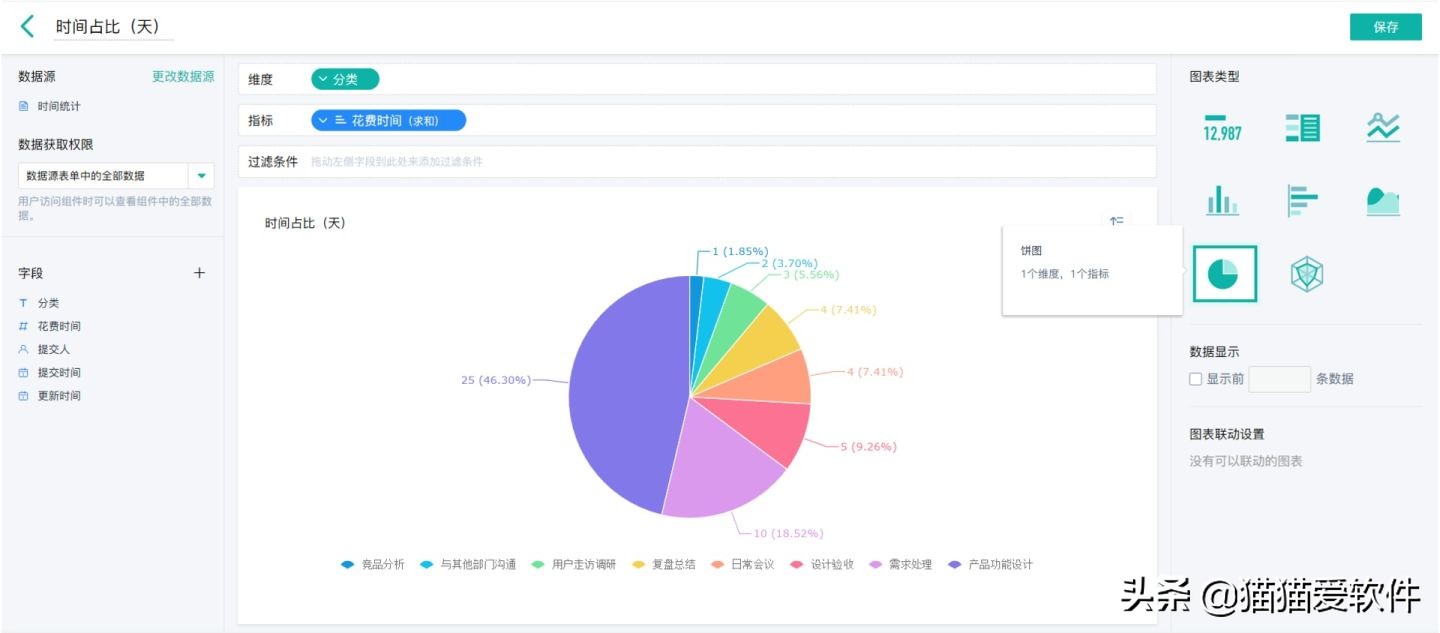Open the 数据源表单中的全部数据 dropdown
The height and width of the screenshot is (633, 1440).
202,176
